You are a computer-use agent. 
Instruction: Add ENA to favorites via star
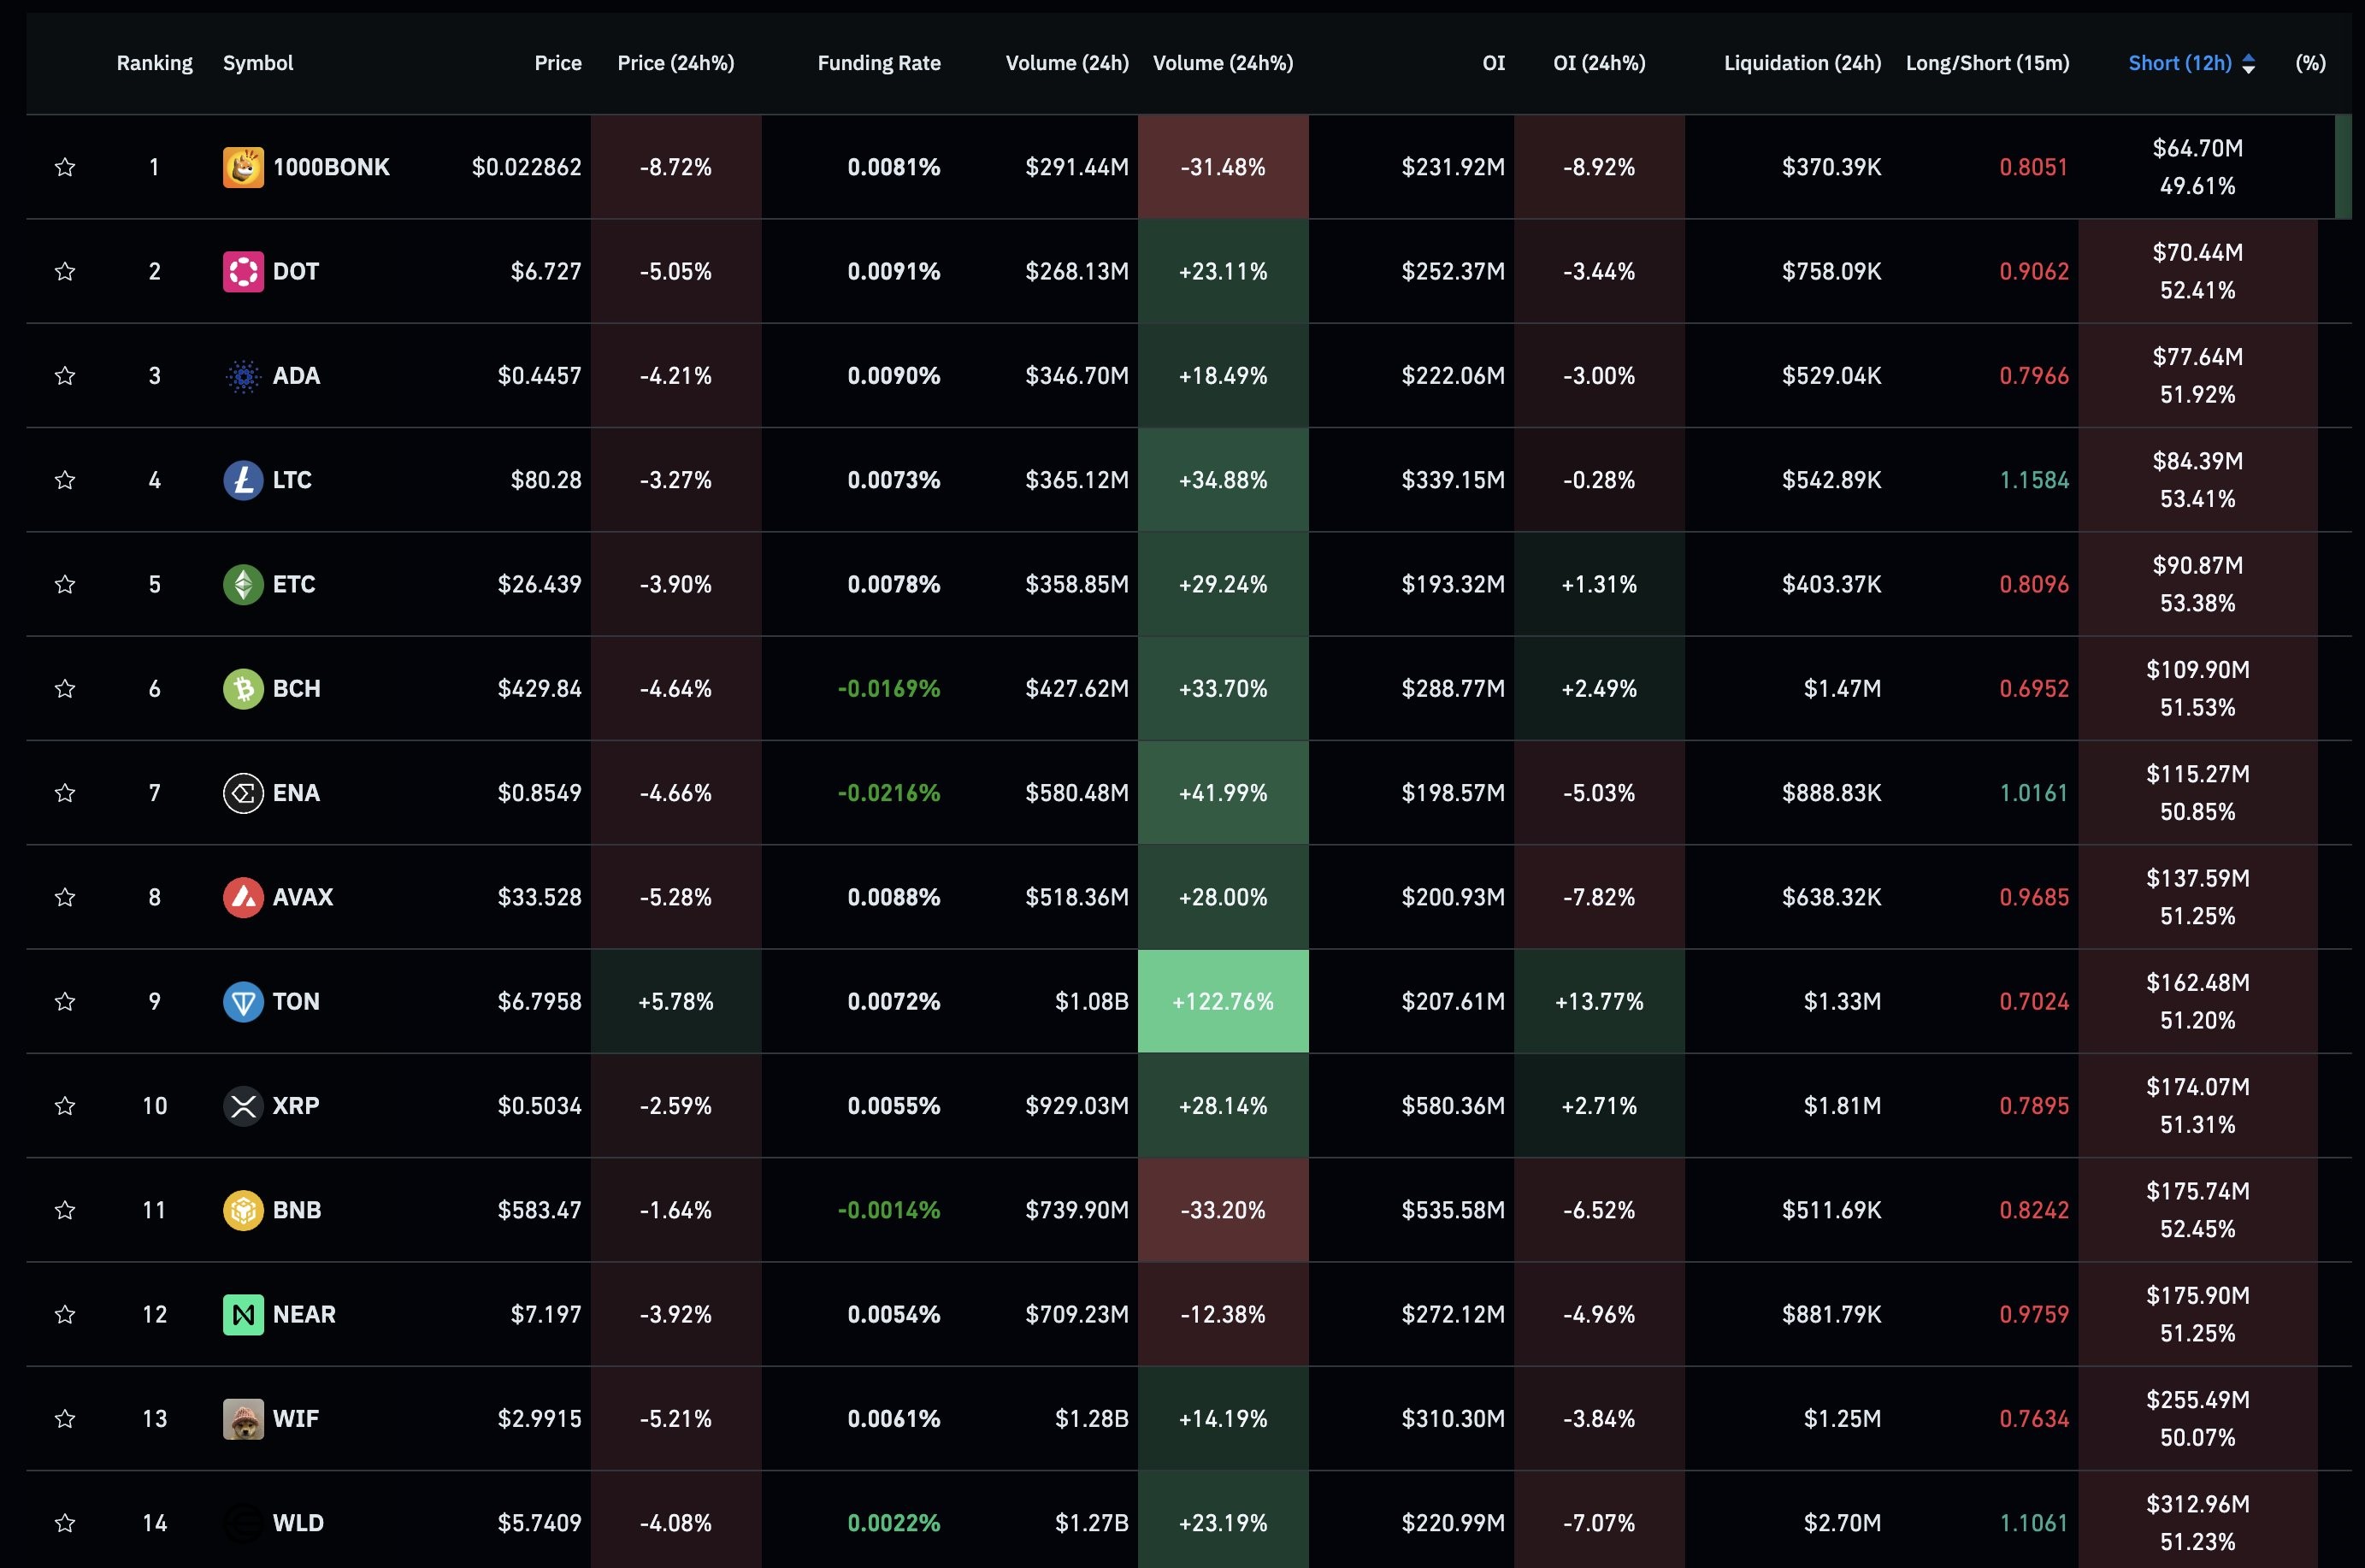65,793
